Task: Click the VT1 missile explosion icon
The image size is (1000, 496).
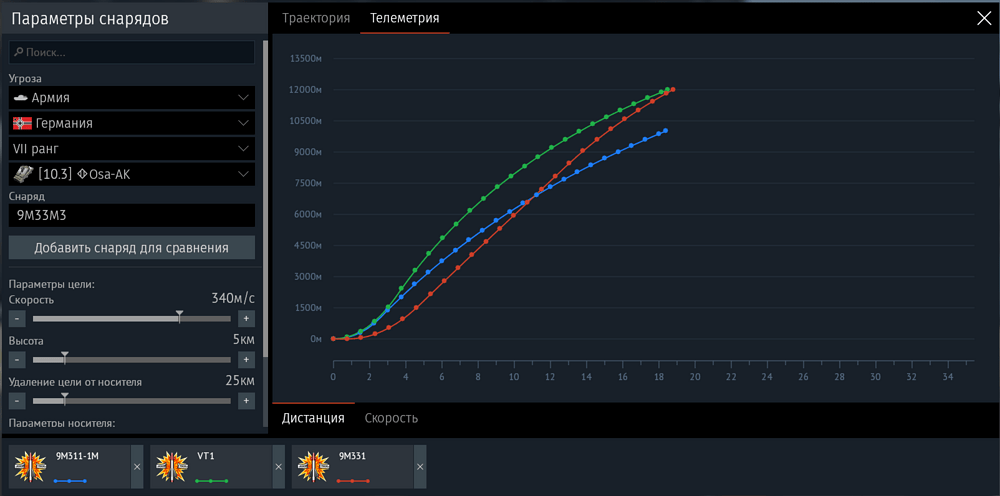Action: (172, 466)
